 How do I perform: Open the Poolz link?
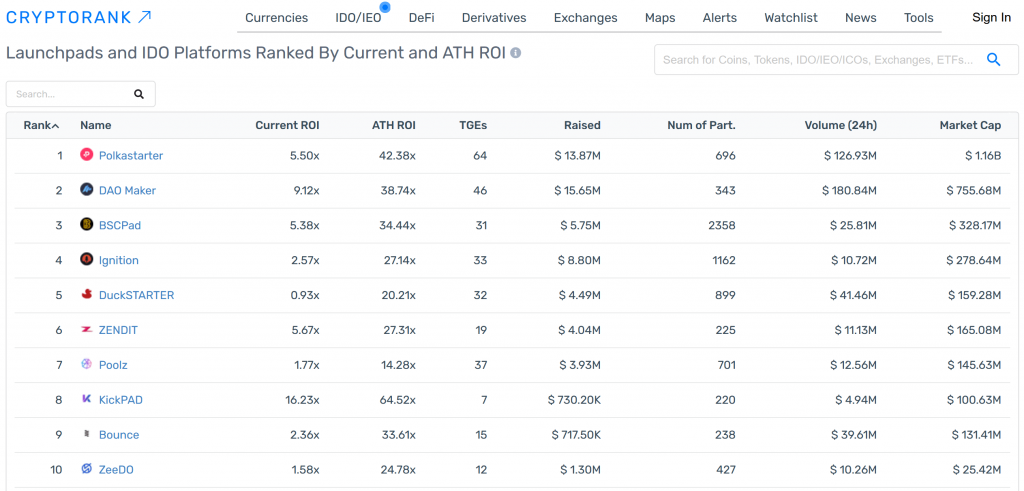click(113, 365)
